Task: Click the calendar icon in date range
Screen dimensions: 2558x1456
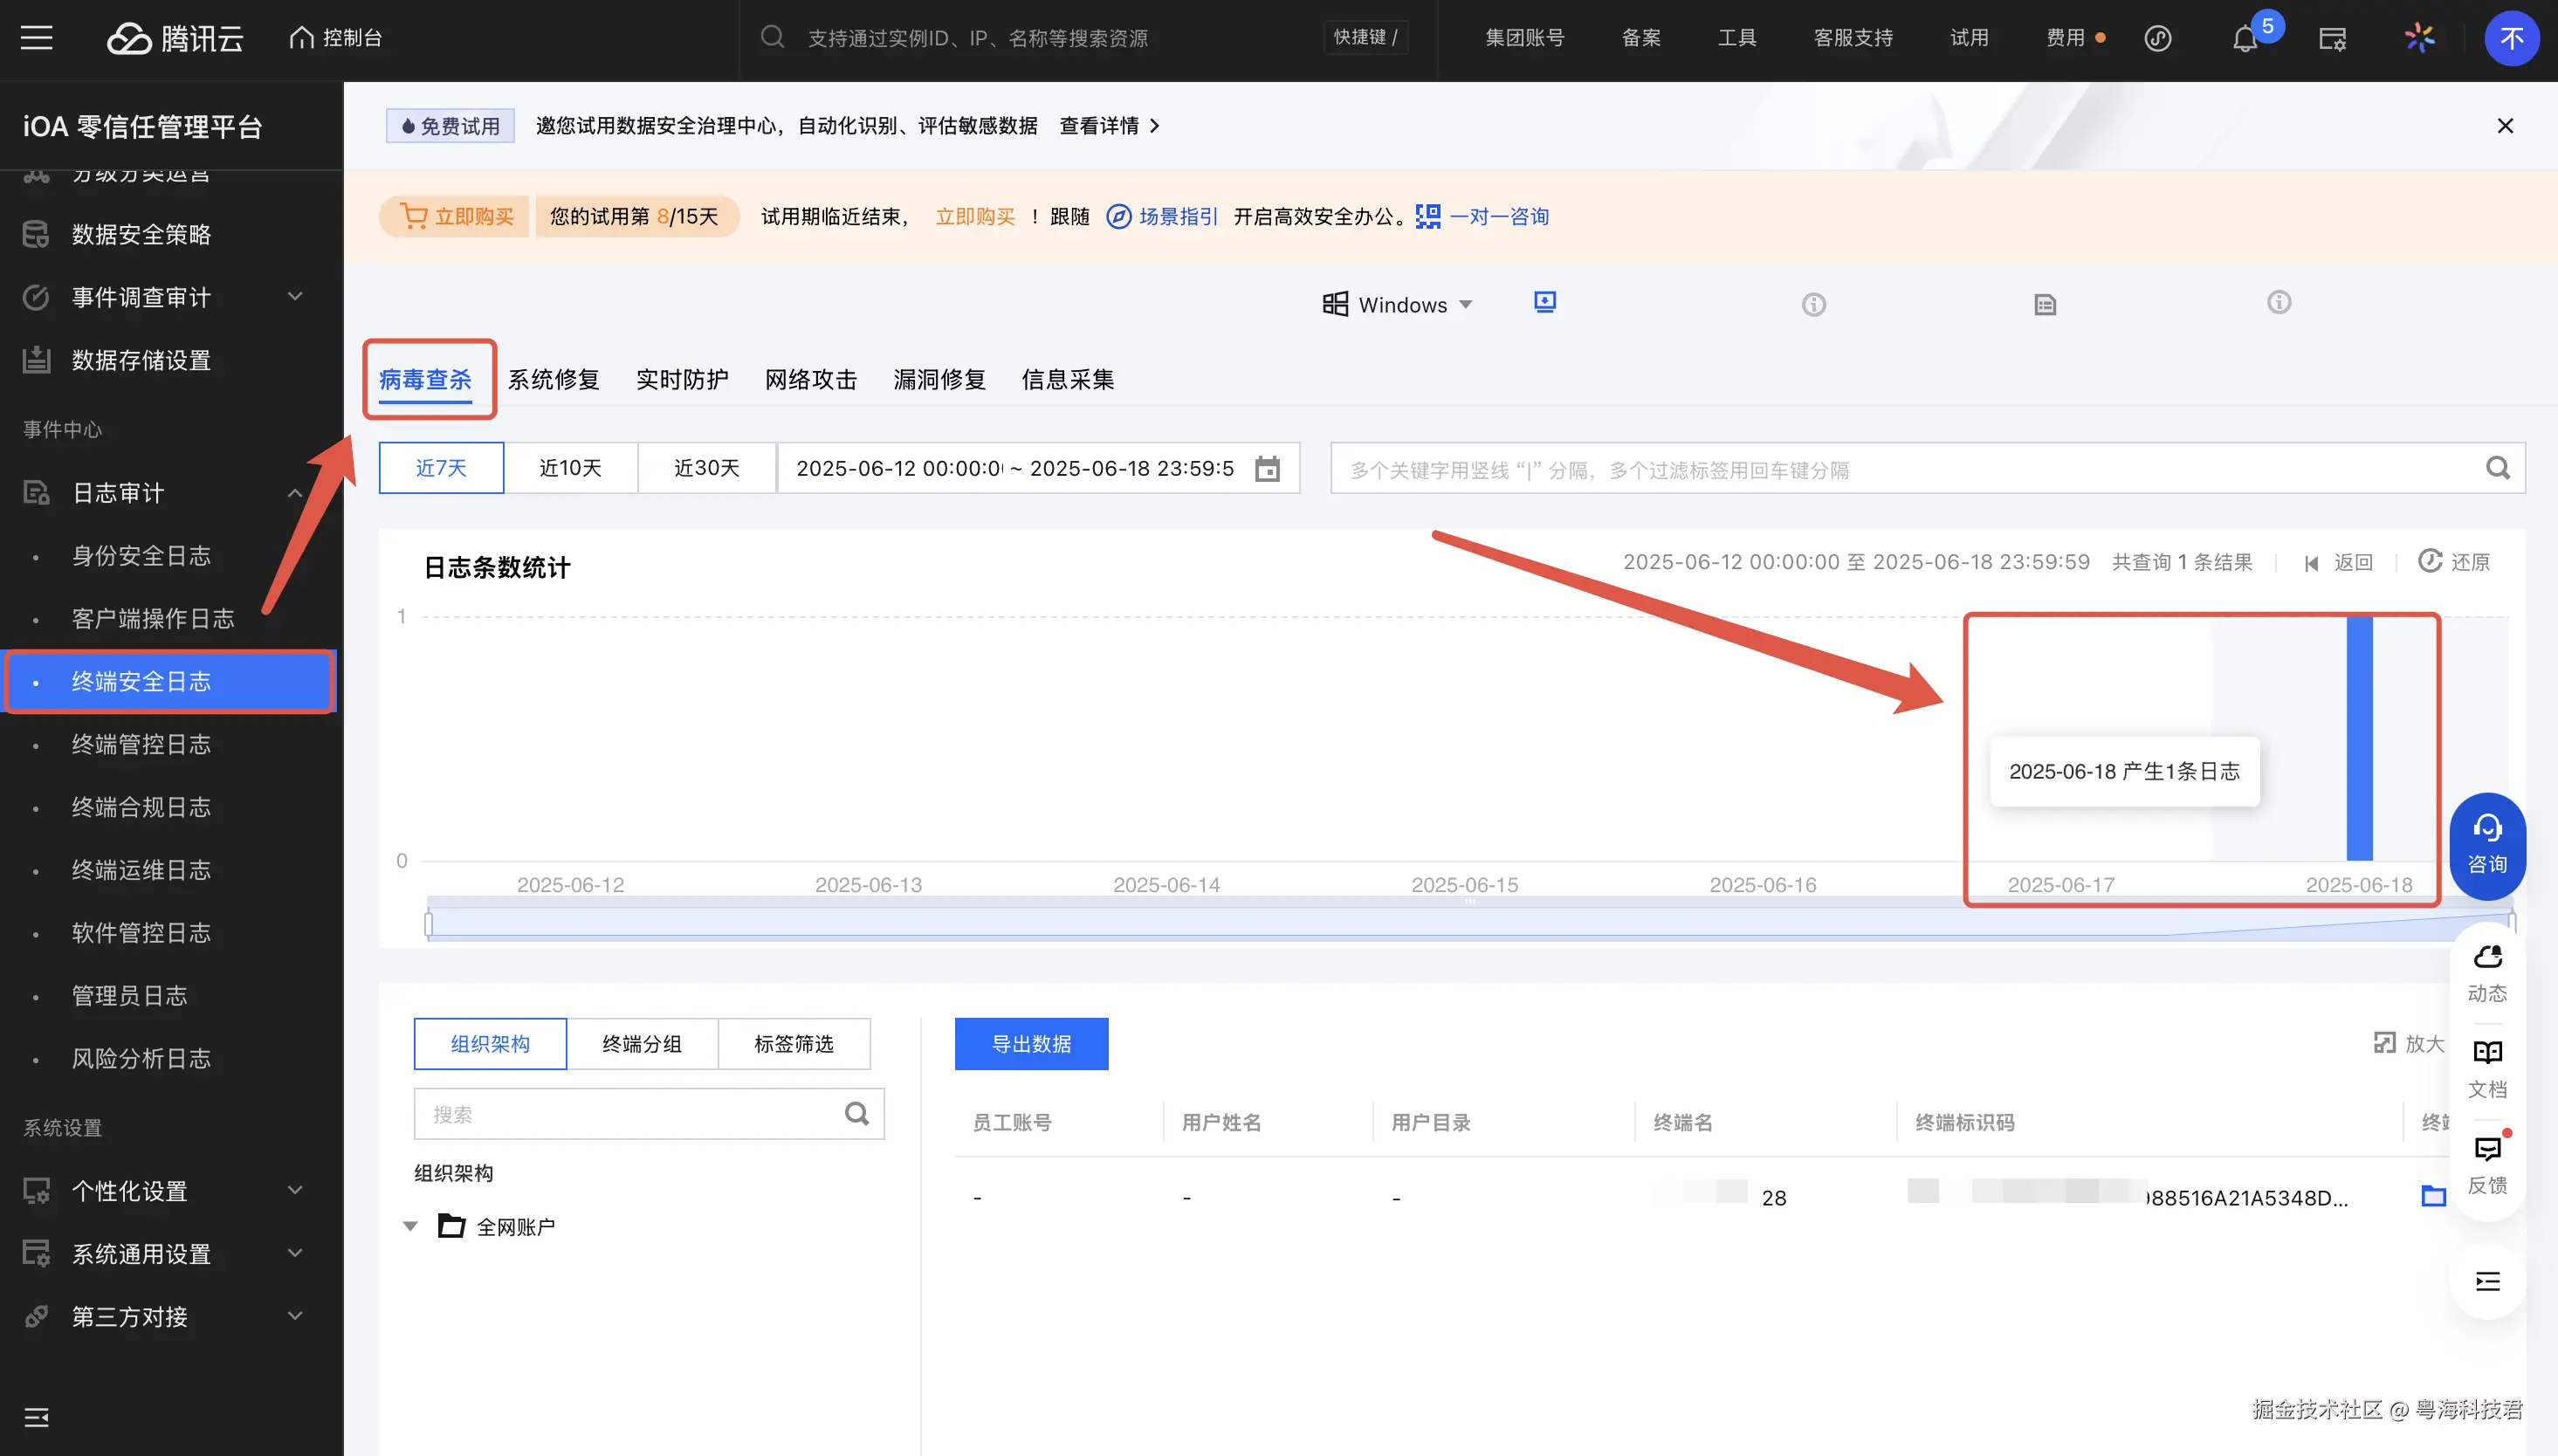Action: [x=1267, y=469]
